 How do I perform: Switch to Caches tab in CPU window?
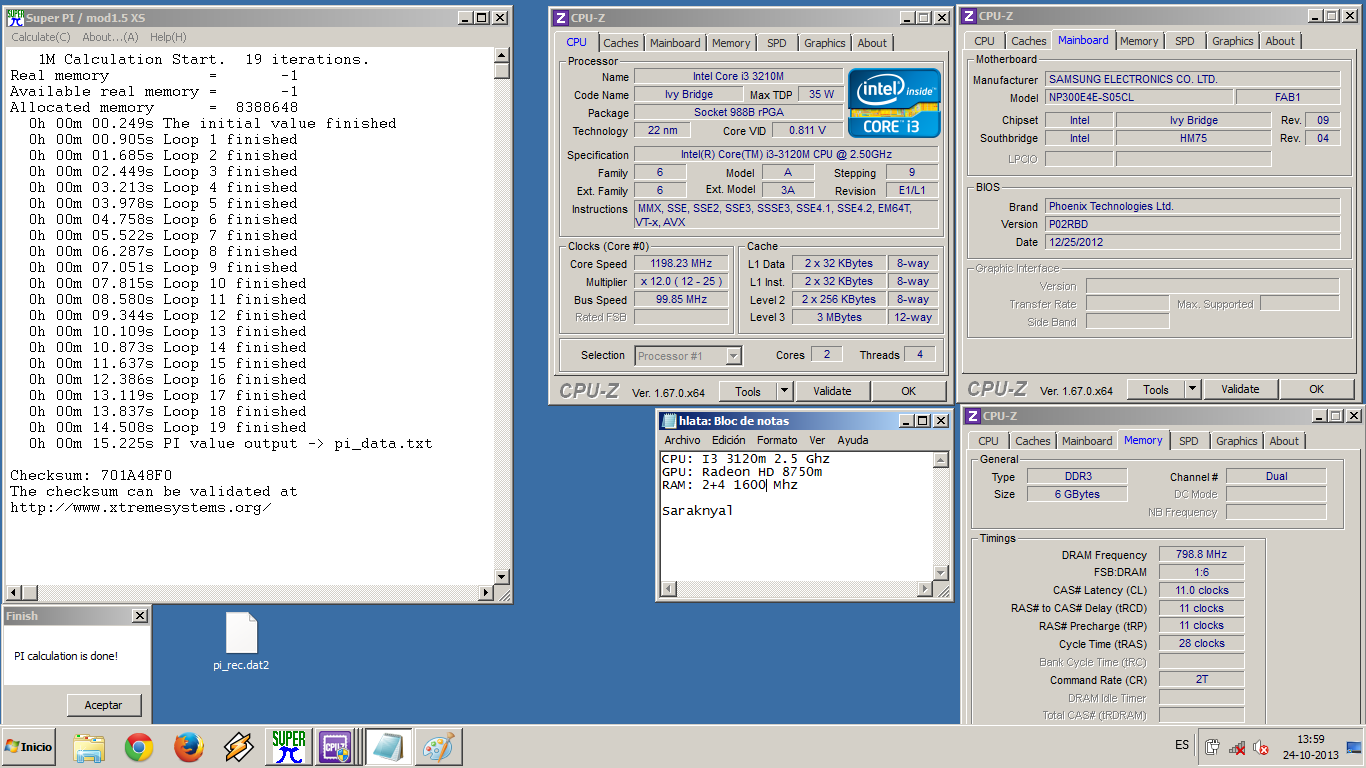point(621,43)
